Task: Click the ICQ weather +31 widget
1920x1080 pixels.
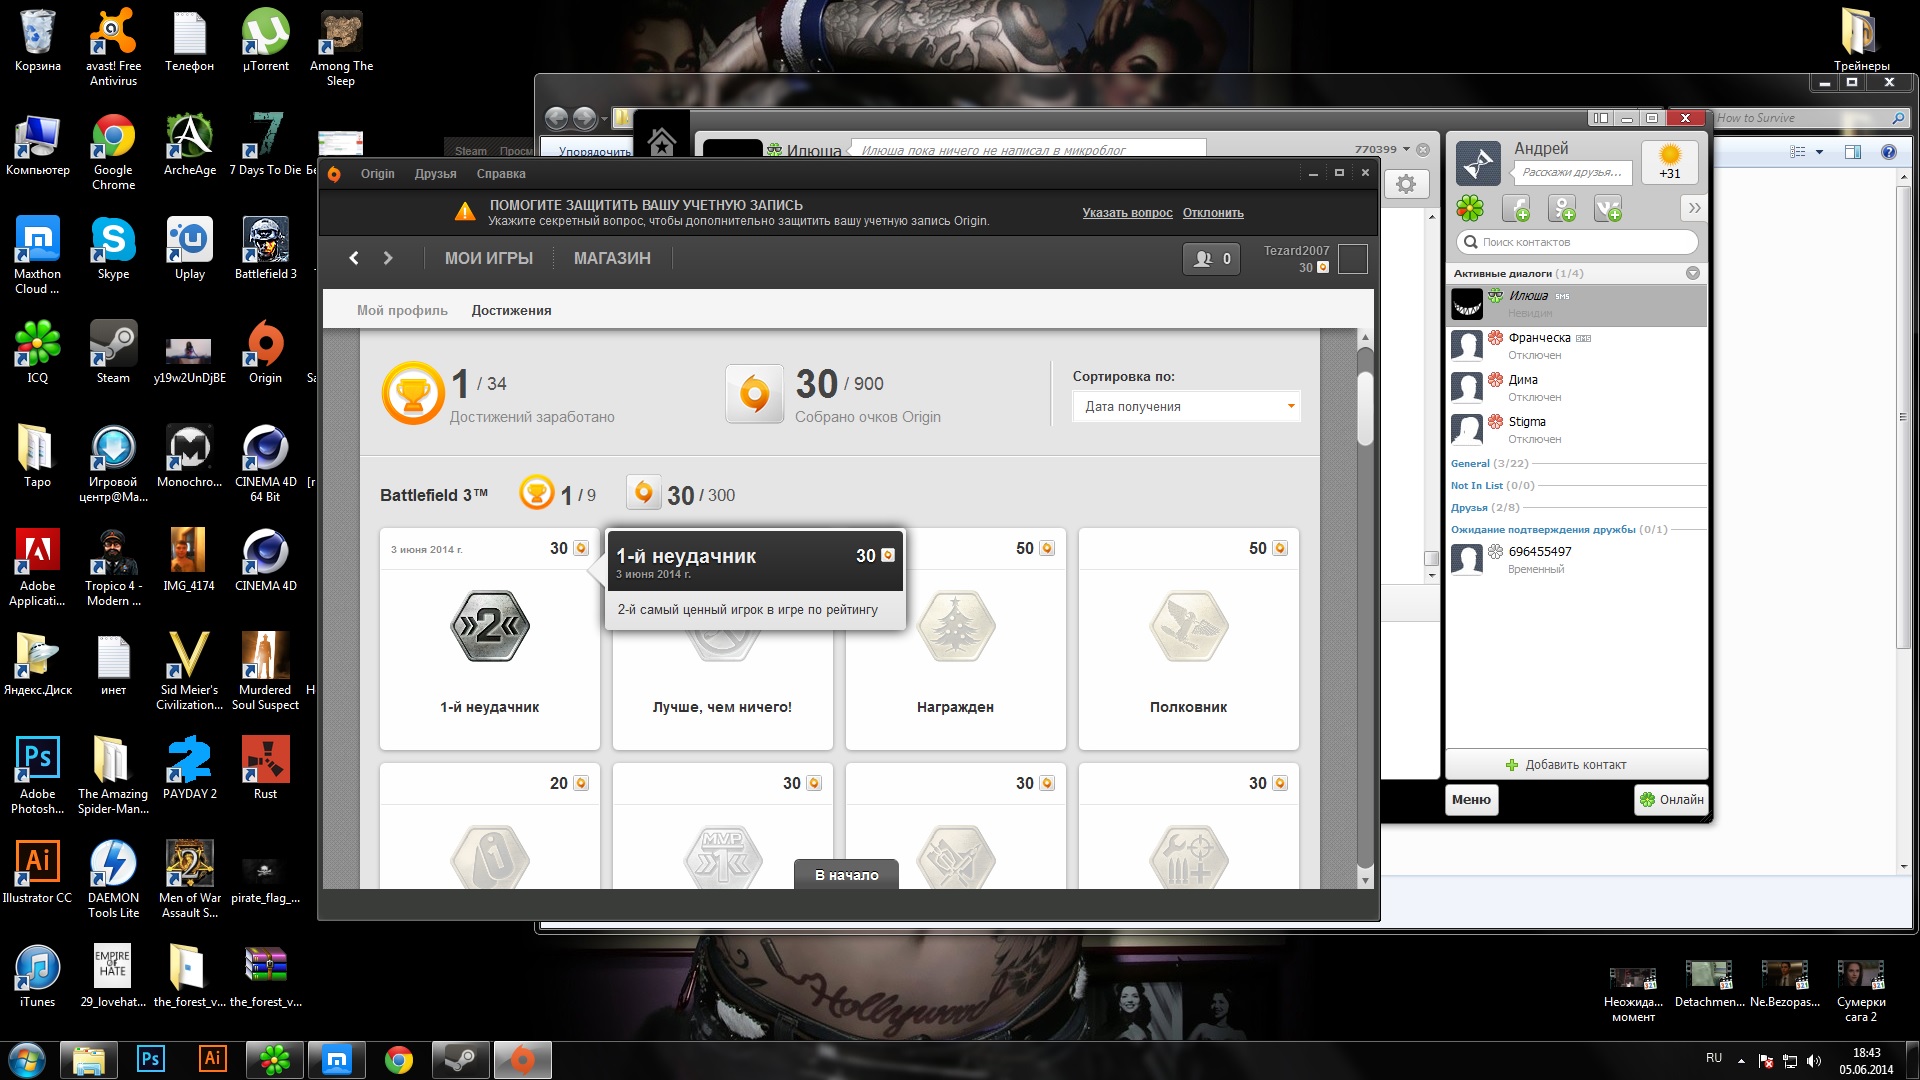Action: pos(1670,162)
